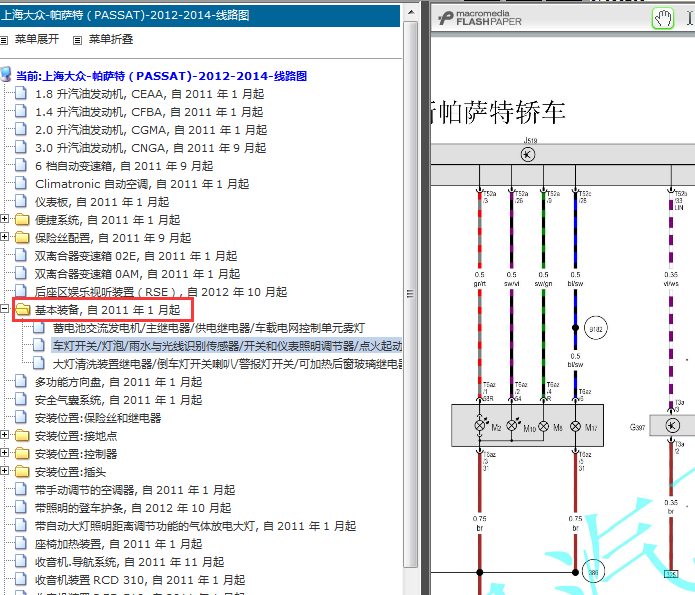The height and width of the screenshot is (595, 695).
Task: Click the 菜单折叠 collapse-all button
Action: click(111, 39)
